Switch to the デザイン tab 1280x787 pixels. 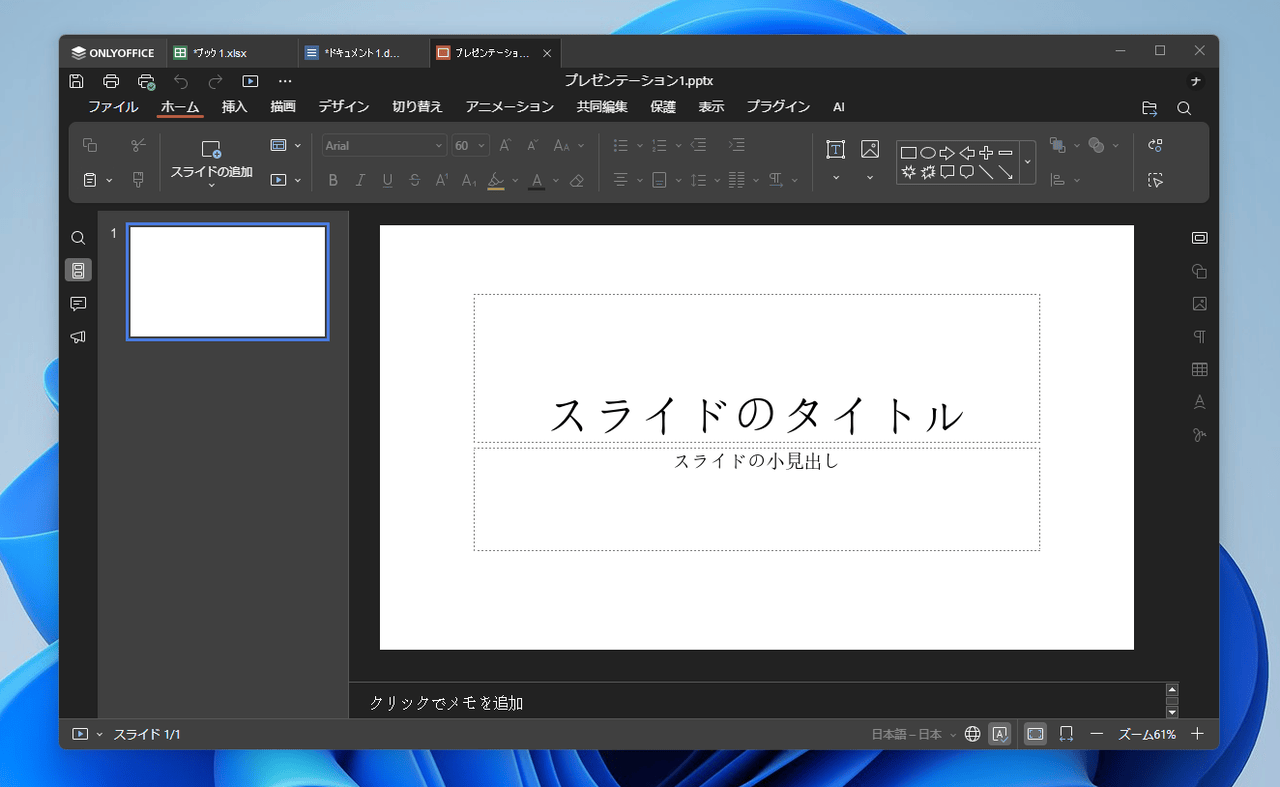pyautogui.click(x=344, y=107)
